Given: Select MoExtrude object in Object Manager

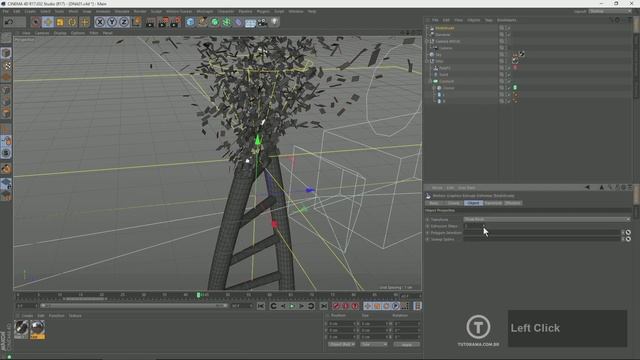Looking at the screenshot, I should pyautogui.click(x=444, y=28).
